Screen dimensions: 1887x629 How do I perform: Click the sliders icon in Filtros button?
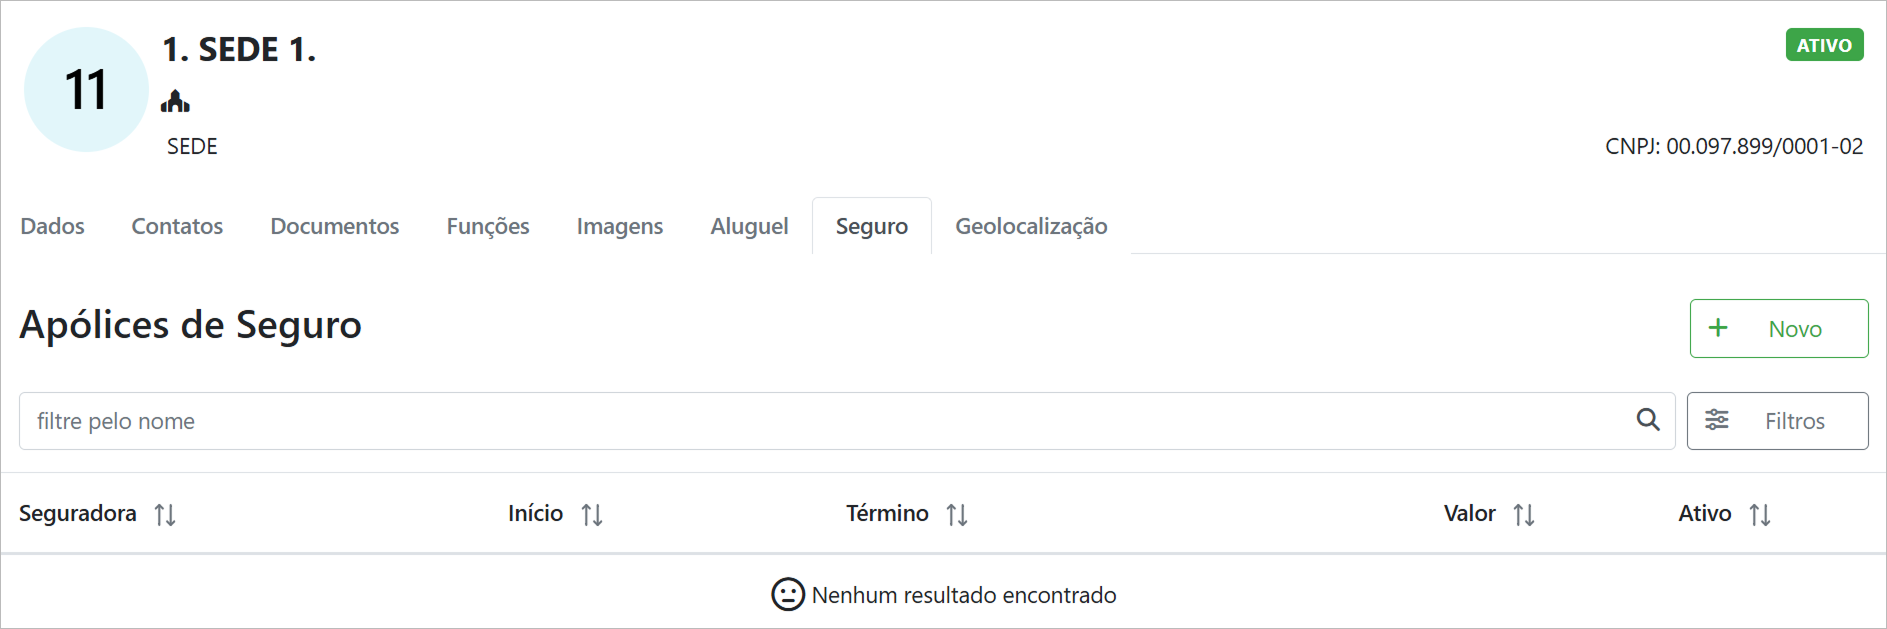[x=1717, y=420]
